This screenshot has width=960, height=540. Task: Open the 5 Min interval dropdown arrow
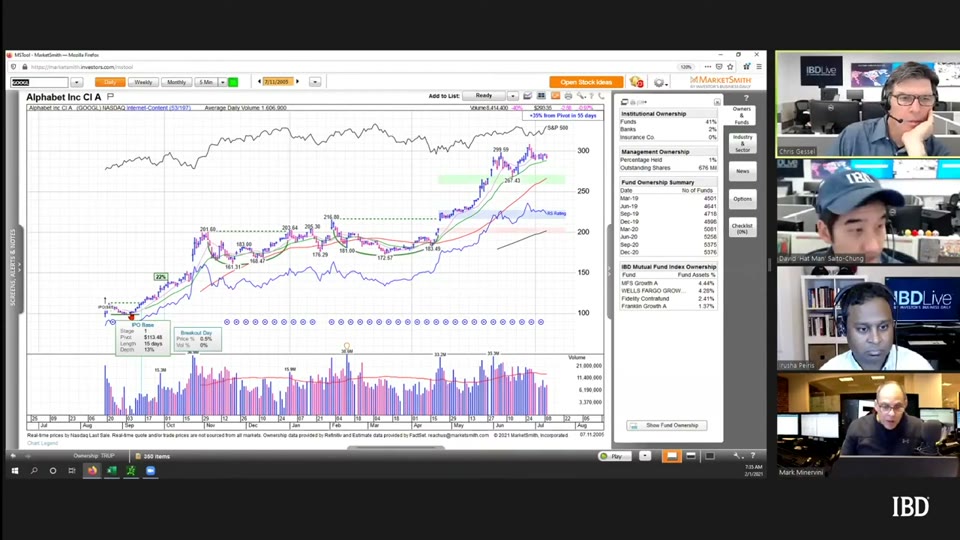coord(223,82)
